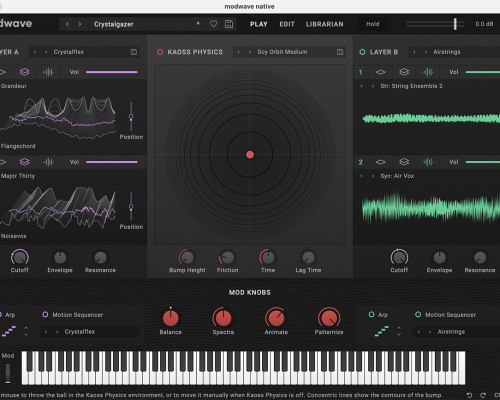500x400 pixels.
Task: Click the Airstrings motion sequence name
Action: click(451, 332)
